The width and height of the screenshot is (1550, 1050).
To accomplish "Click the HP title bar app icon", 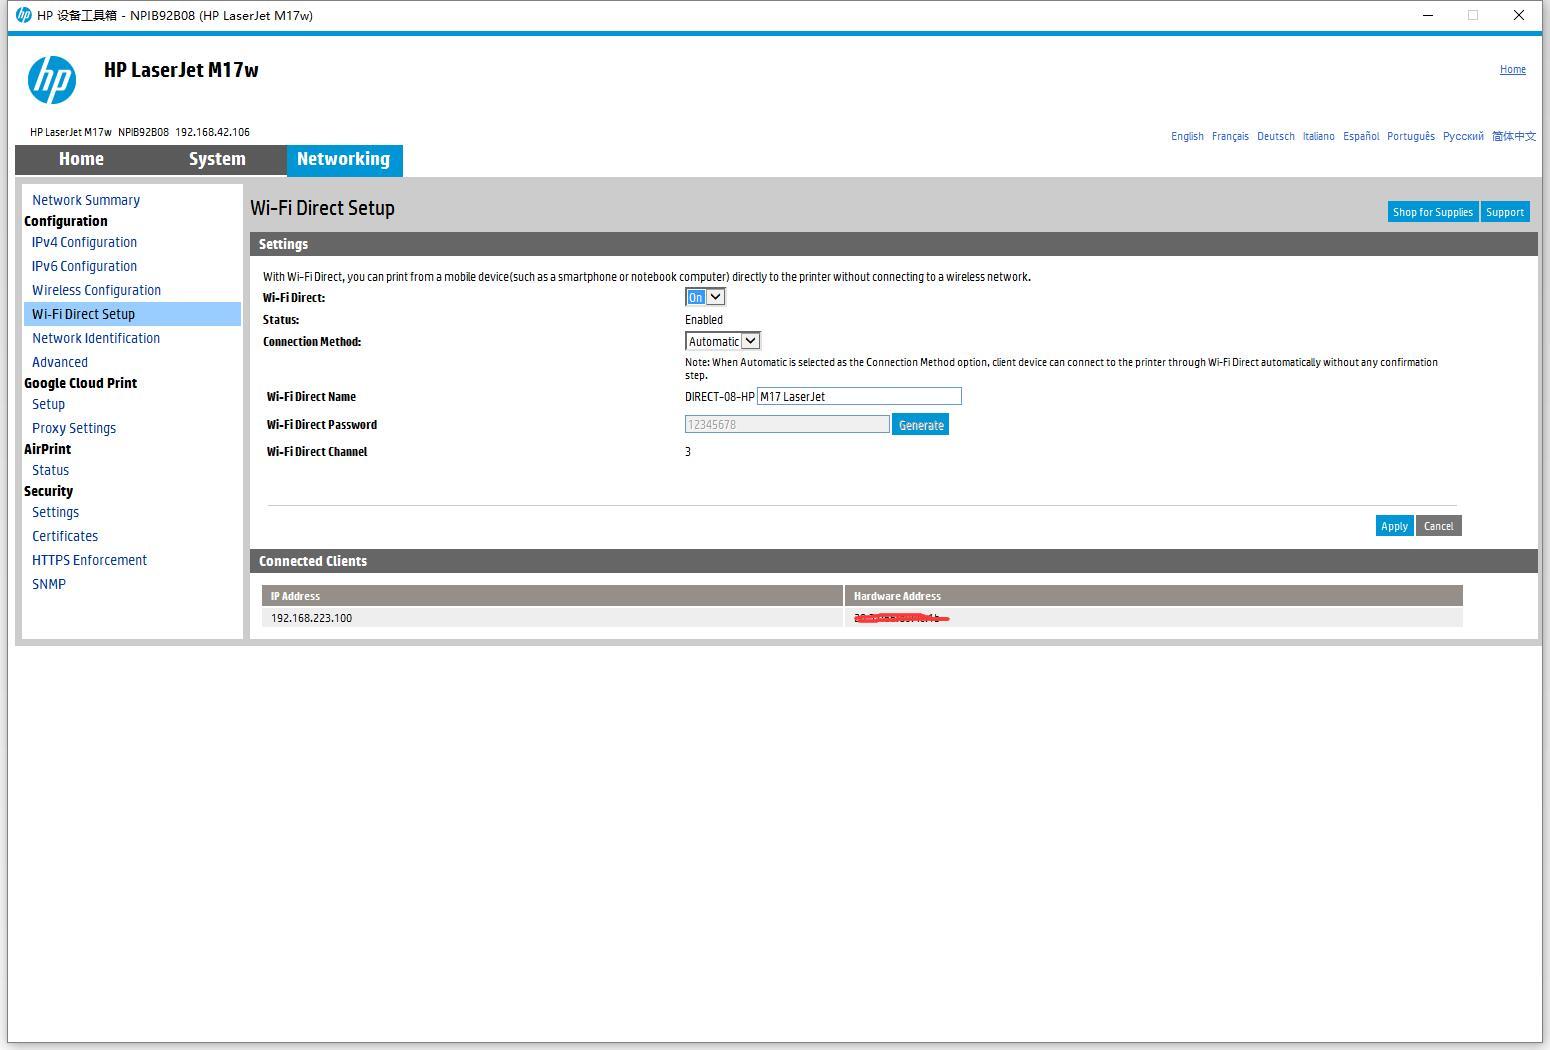I will click(23, 15).
